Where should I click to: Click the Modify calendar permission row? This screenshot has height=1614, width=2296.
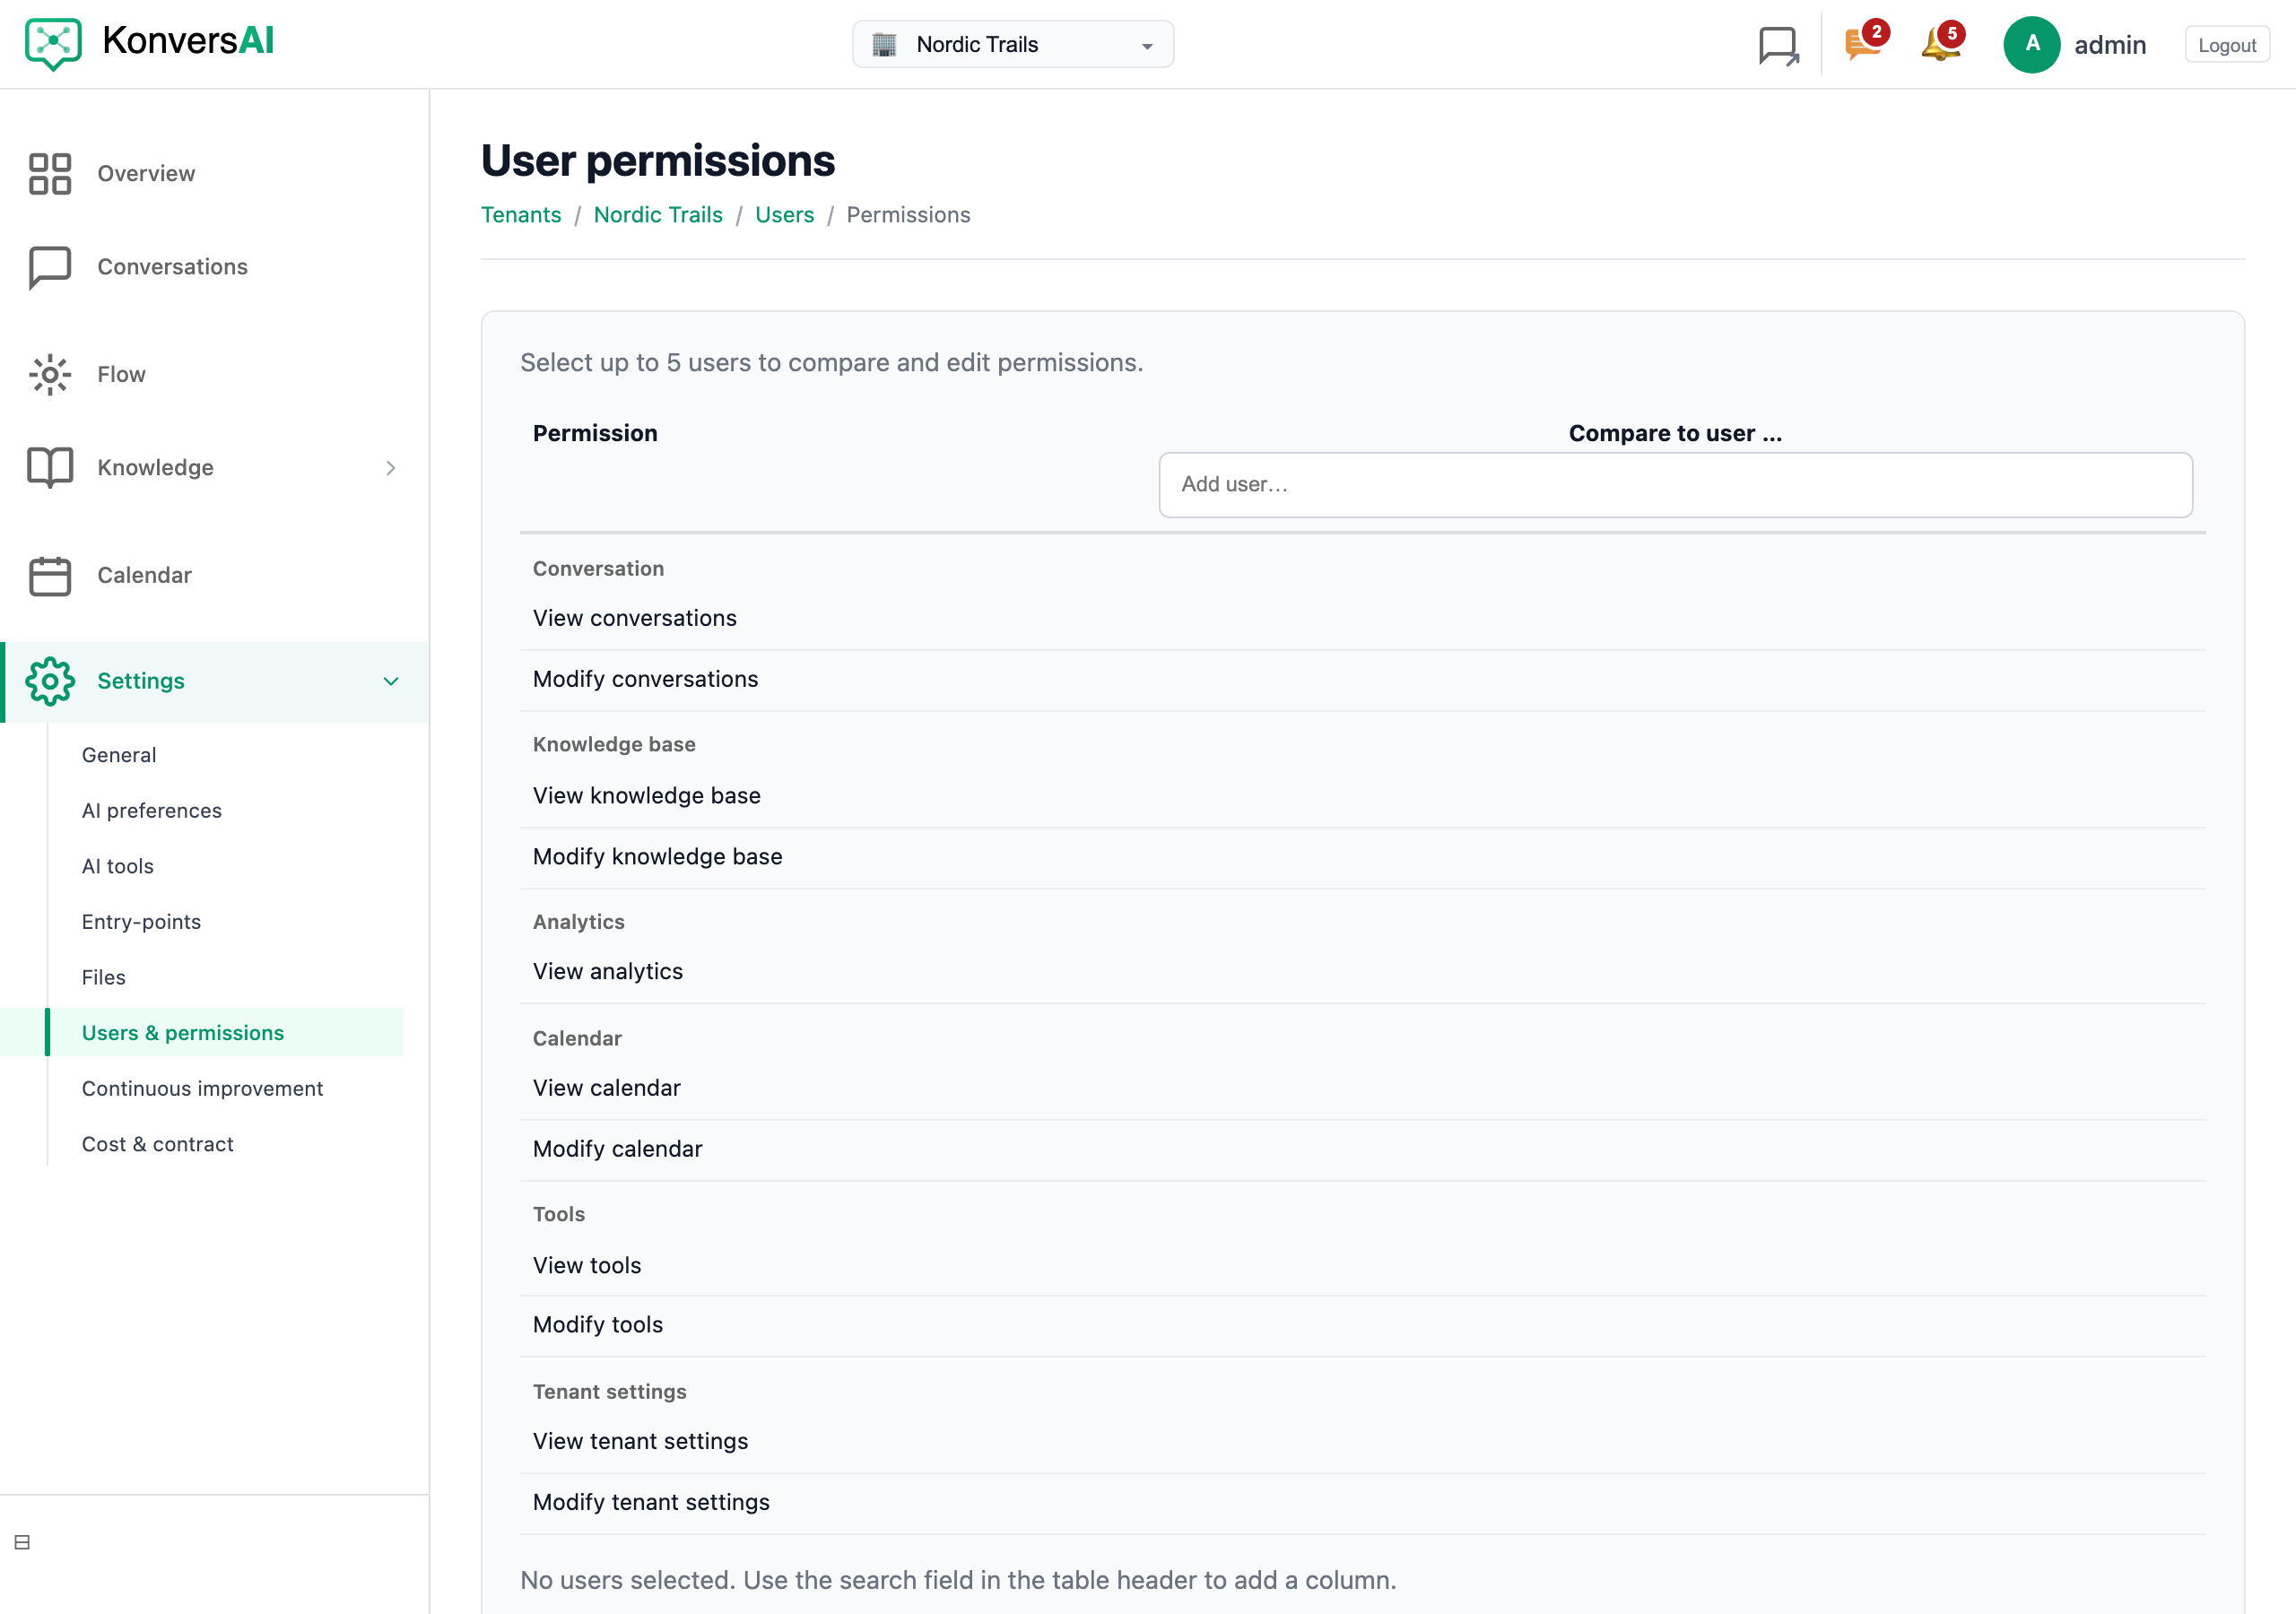[x=1362, y=1149]
